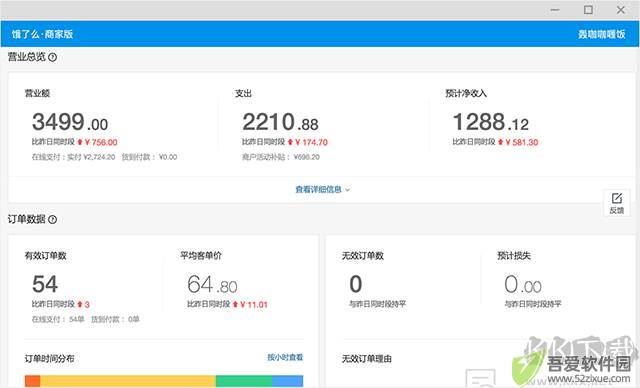Expand 查看详细信息 details section

[322, 190]
